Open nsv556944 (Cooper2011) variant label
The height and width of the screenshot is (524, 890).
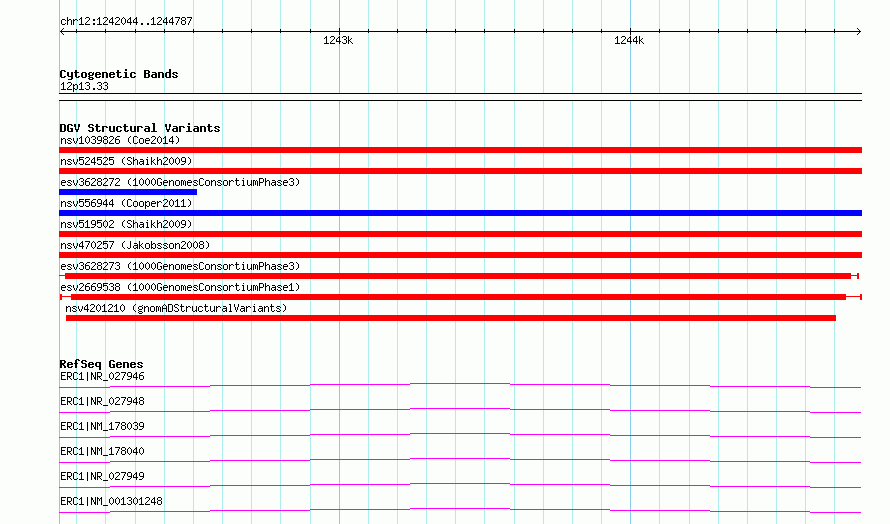coord(126,203)
